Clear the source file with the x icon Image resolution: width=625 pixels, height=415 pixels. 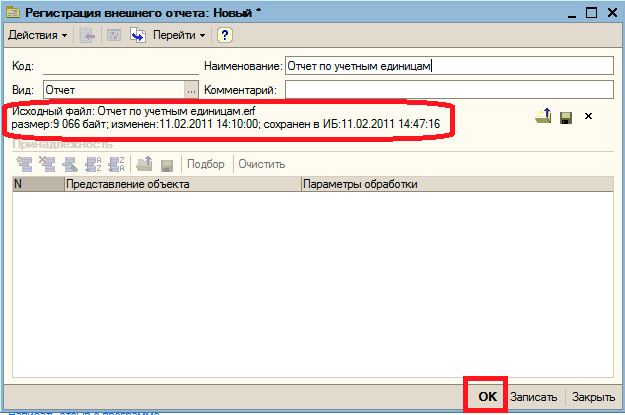pos(589,117)
